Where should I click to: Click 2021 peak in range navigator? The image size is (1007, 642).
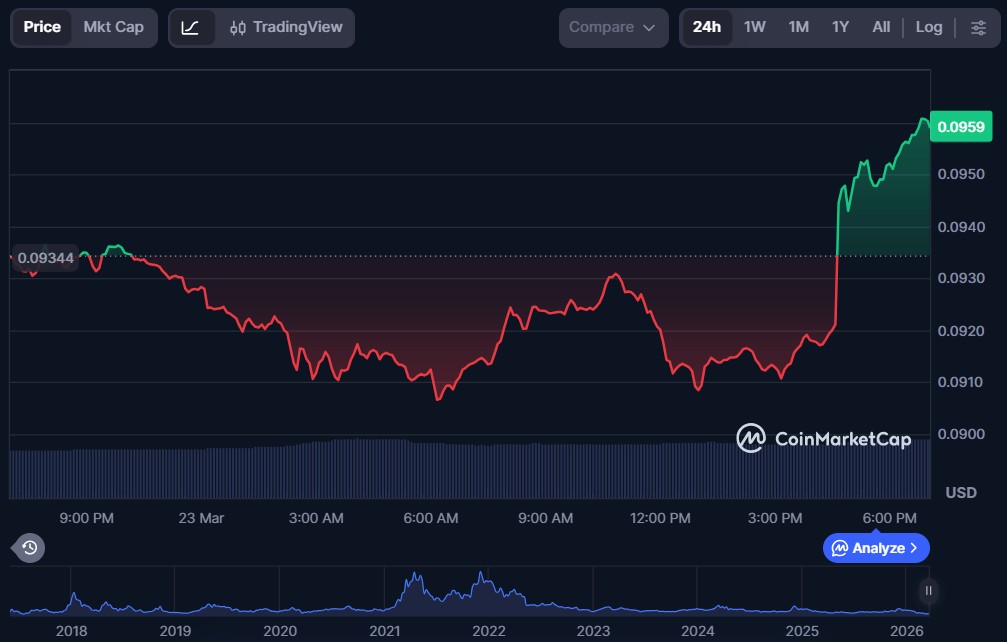[413, 580]
